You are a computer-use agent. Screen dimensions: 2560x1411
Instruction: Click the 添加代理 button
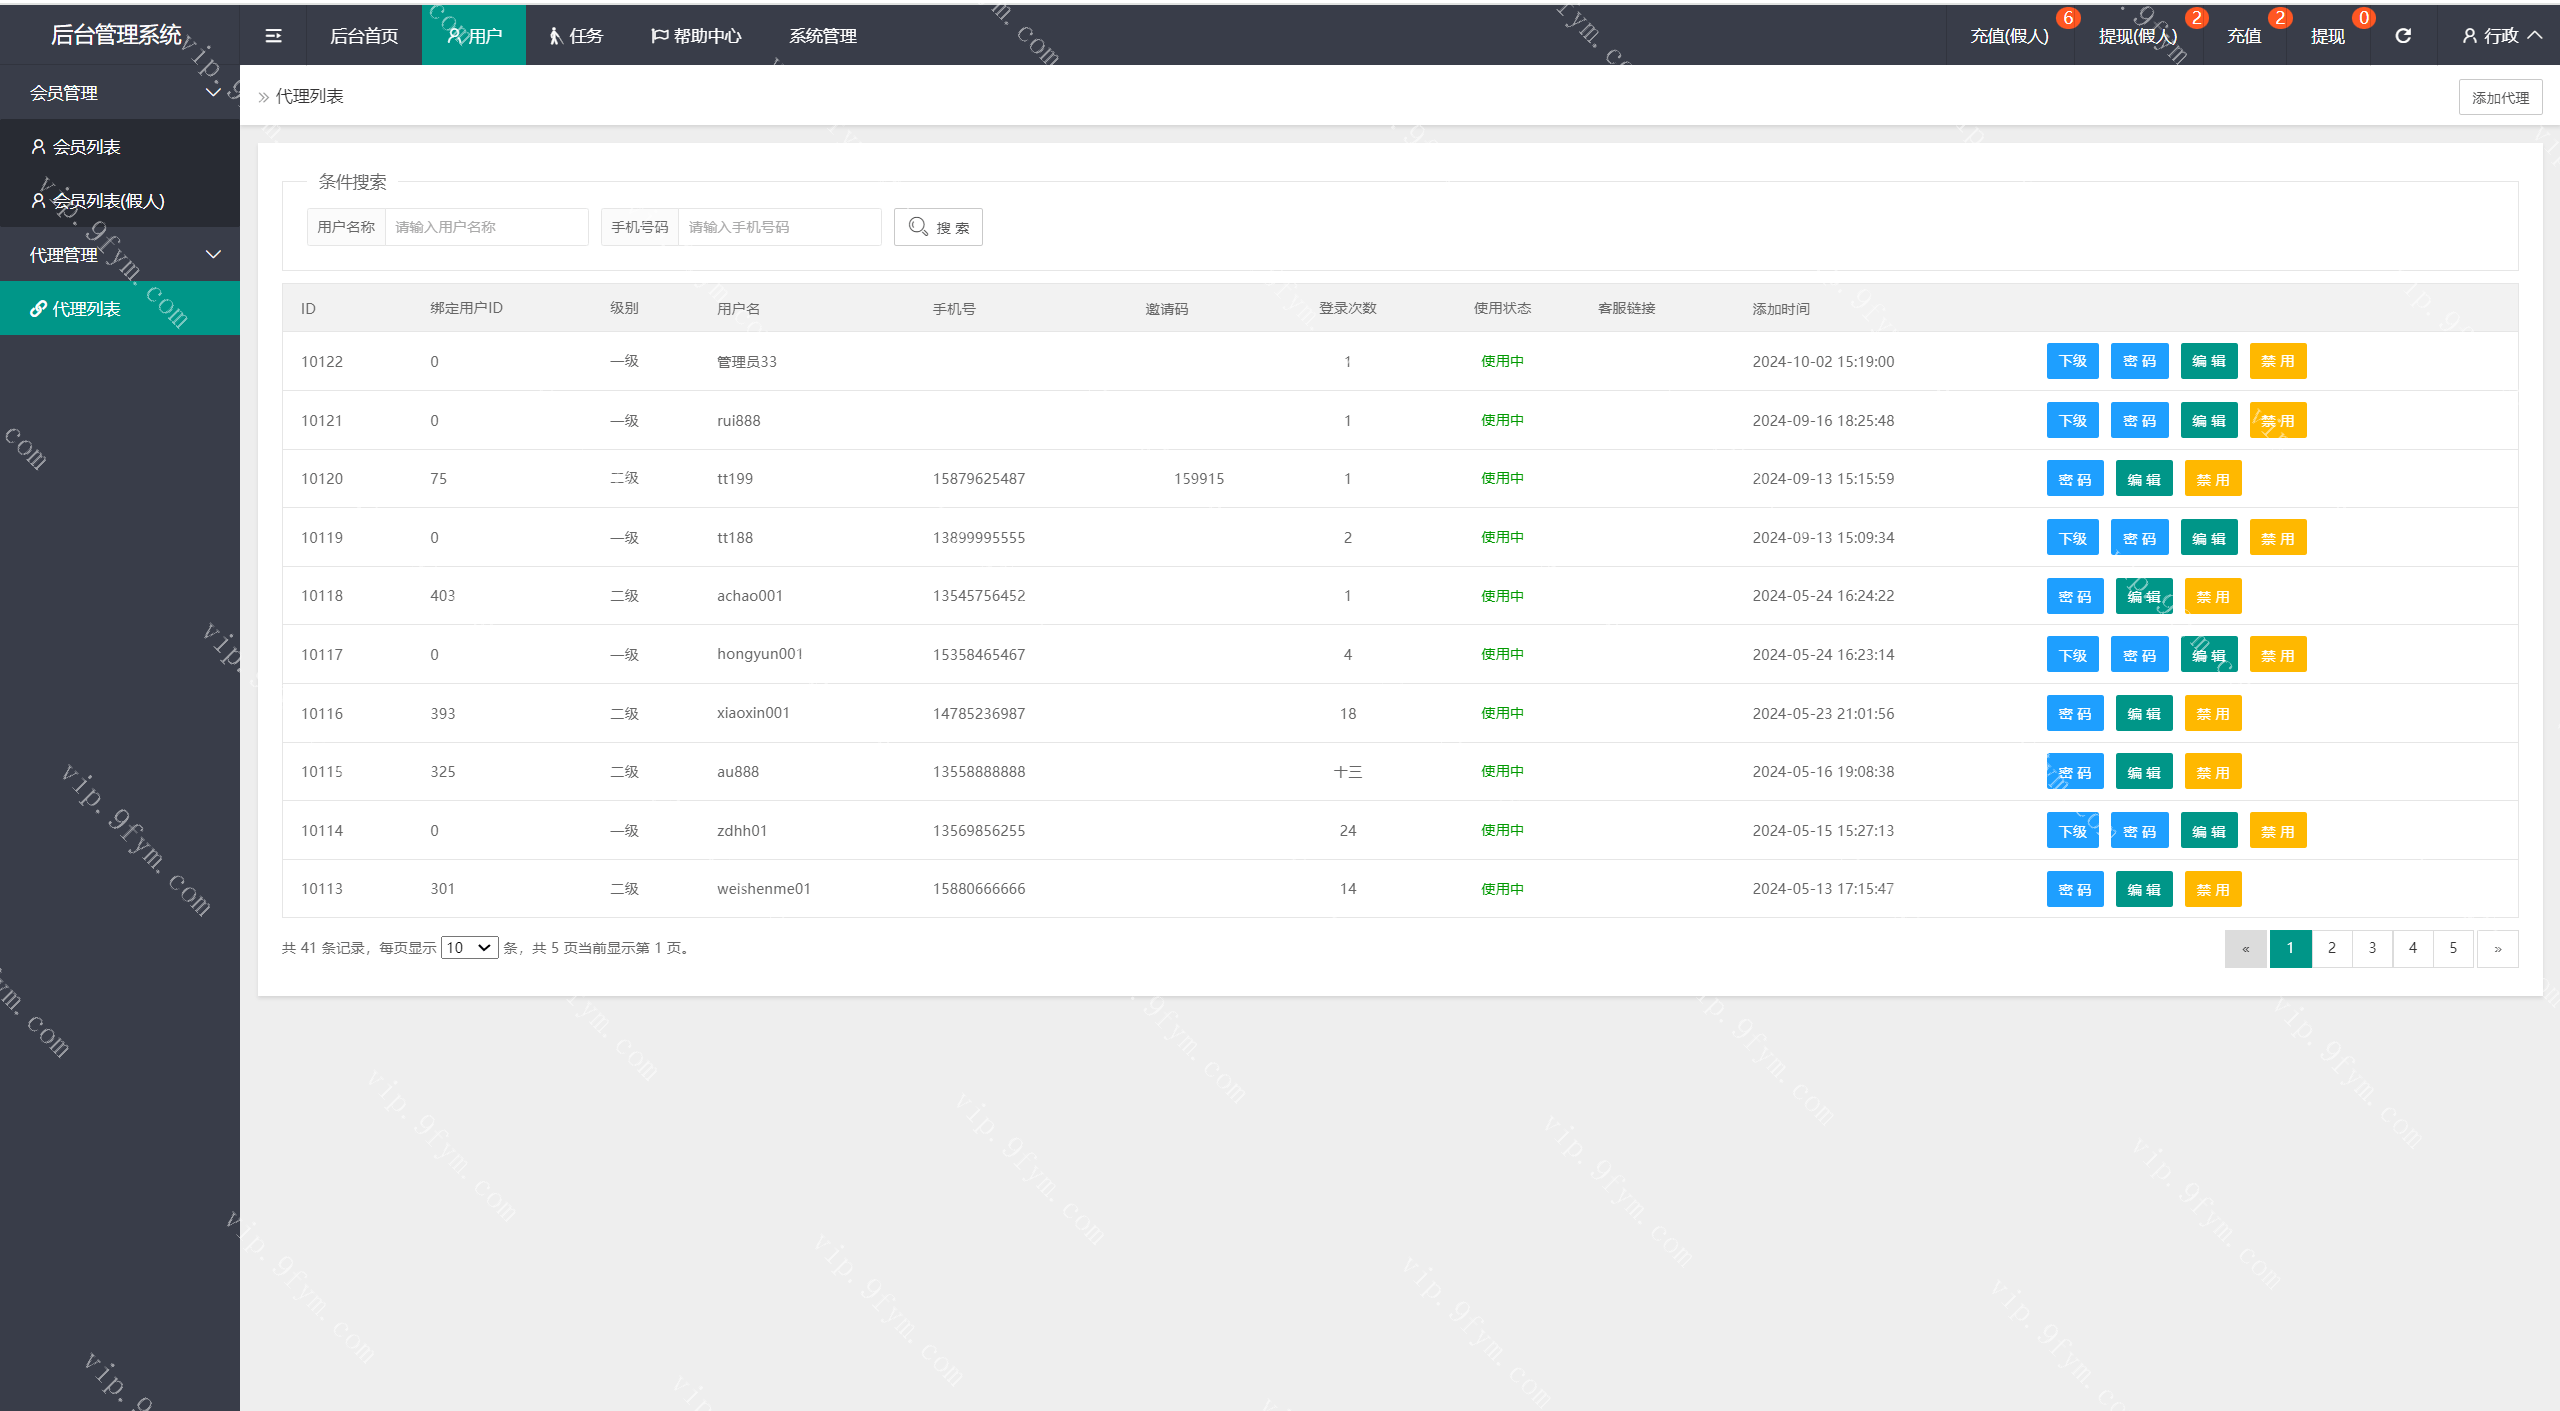coord(2499,97)
